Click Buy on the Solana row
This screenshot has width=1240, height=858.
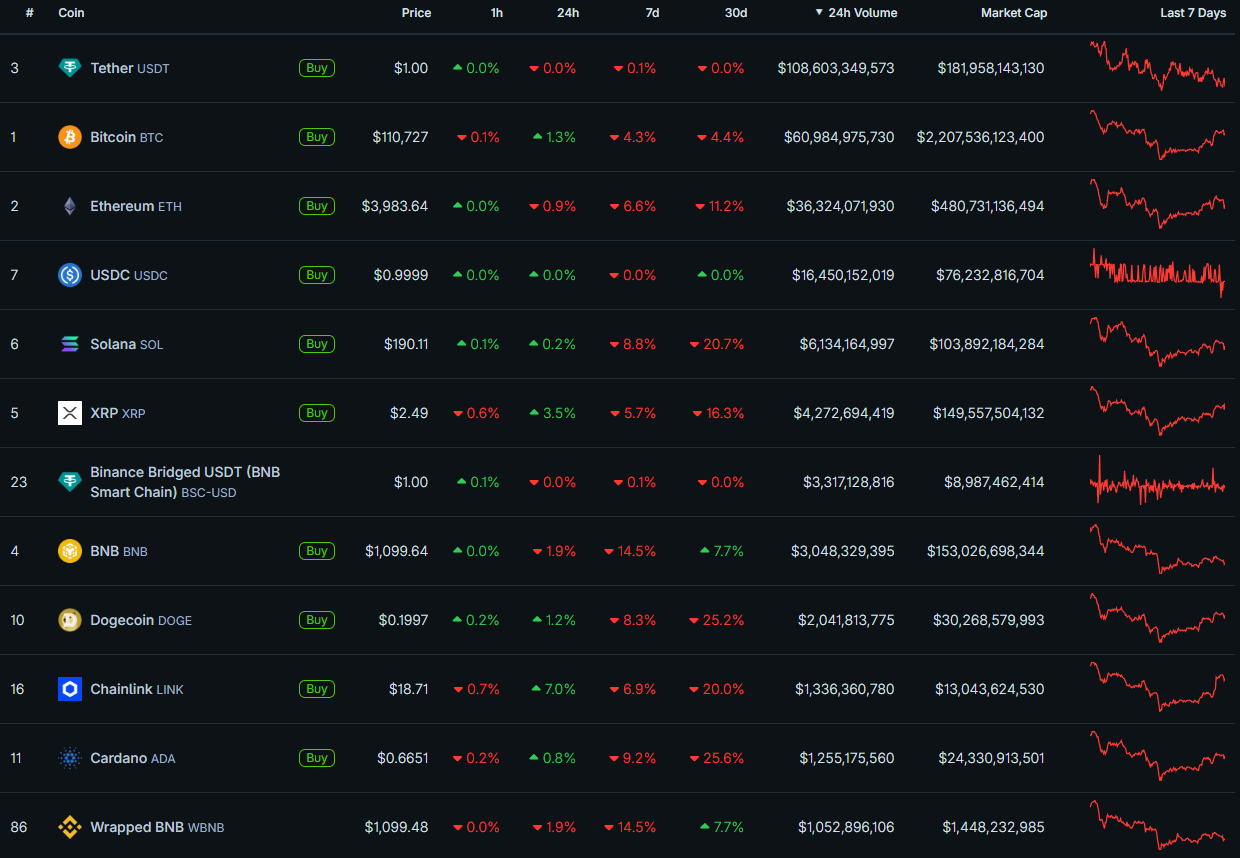coord(317,344)
